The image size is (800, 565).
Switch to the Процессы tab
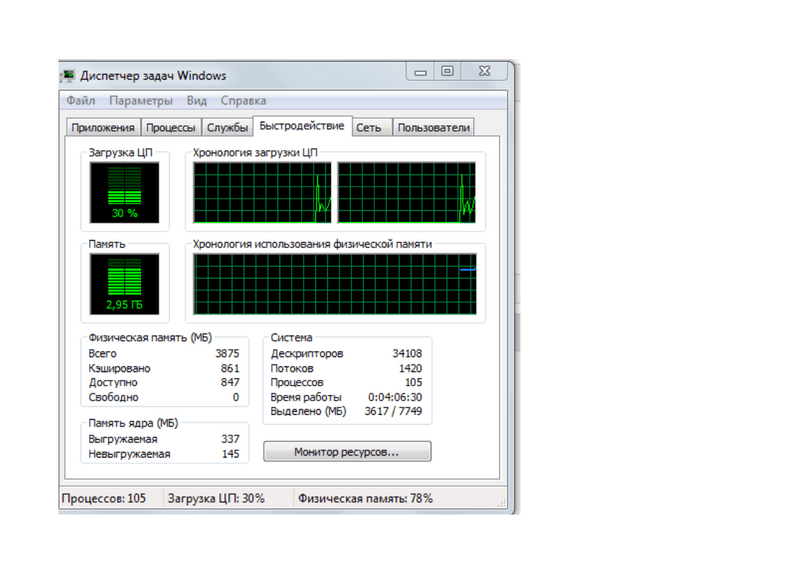170,128
